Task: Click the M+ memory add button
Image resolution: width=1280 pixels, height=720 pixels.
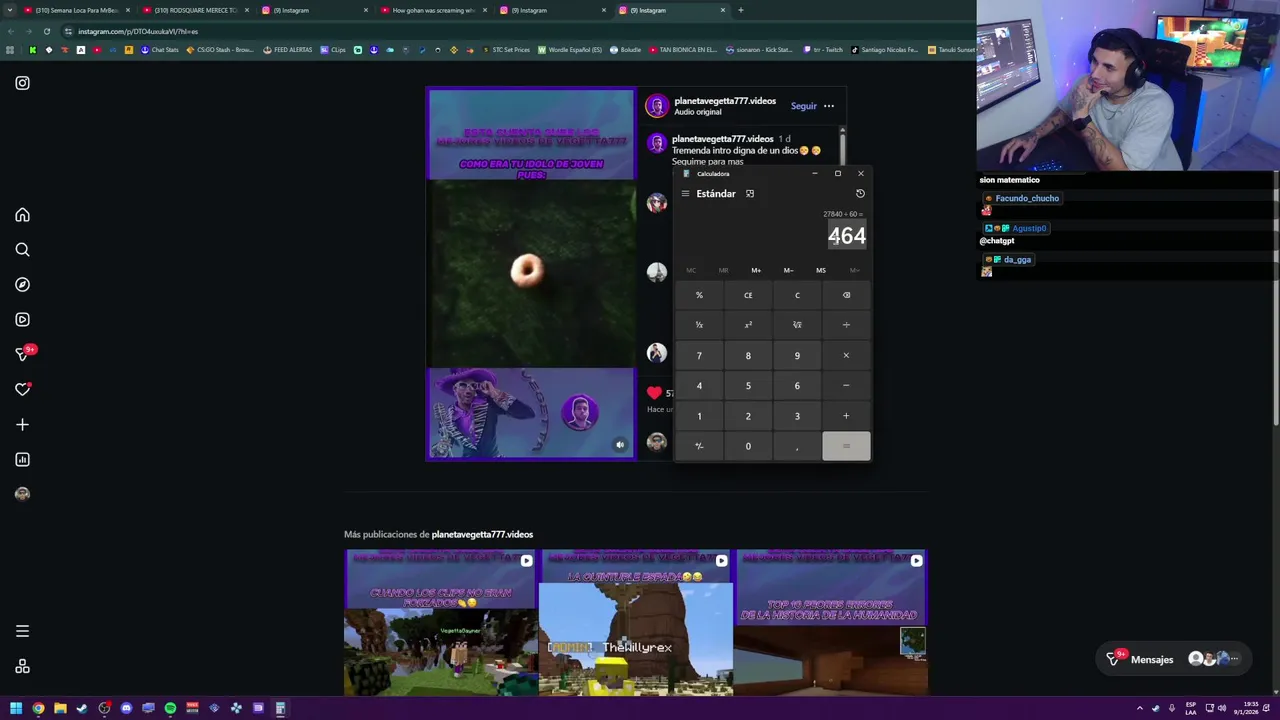Action: (756, 270)
